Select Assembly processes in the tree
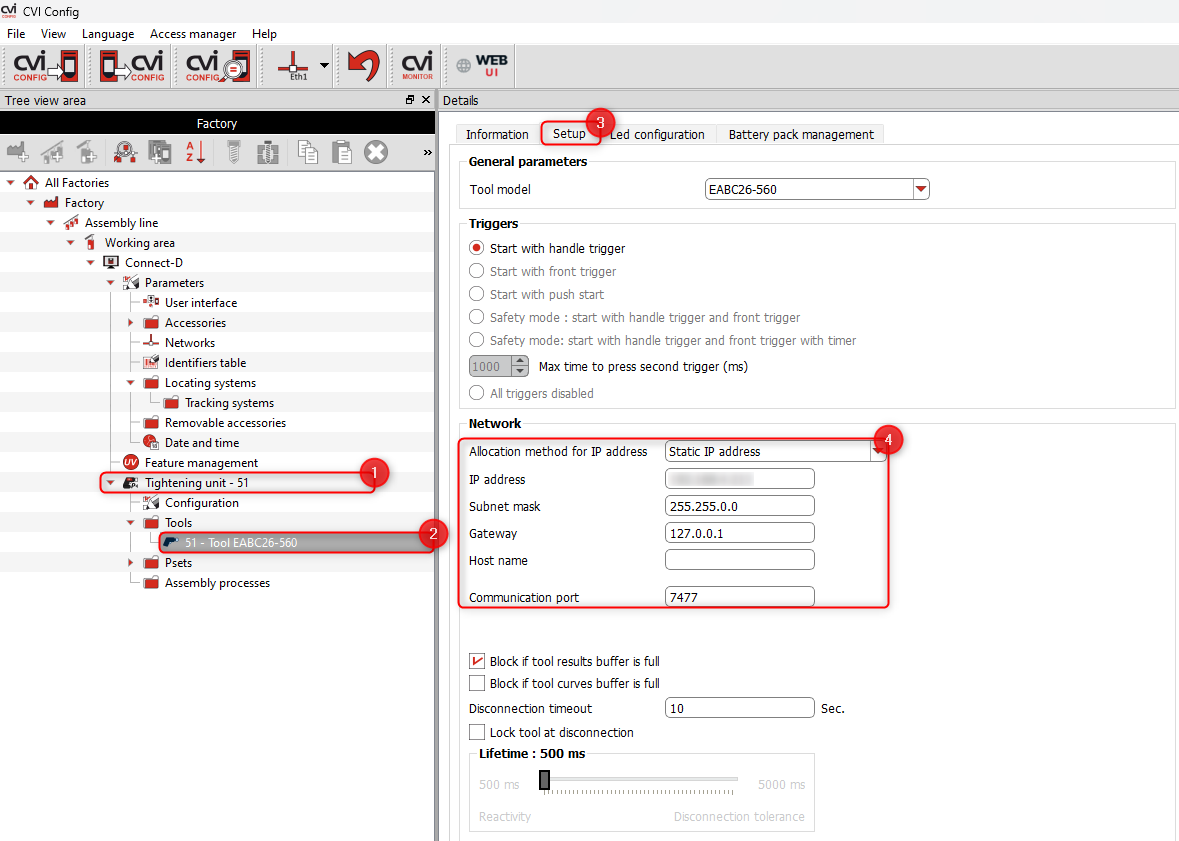Screen dimensions: 1179x841 [x=217, y=583]
